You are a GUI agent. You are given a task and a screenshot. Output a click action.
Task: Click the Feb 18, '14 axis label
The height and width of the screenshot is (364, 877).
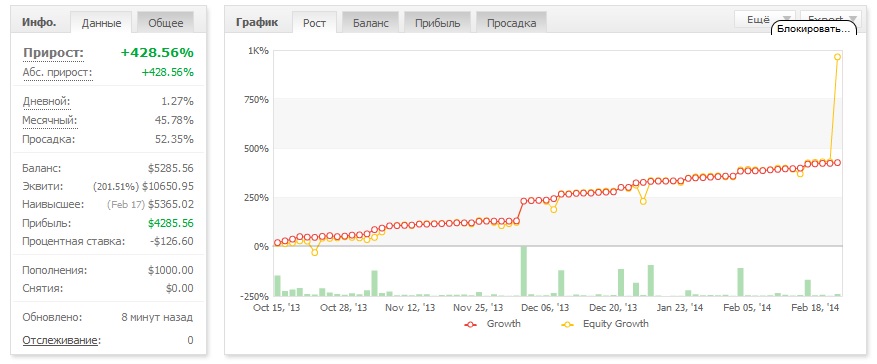[x=816, y=307]
